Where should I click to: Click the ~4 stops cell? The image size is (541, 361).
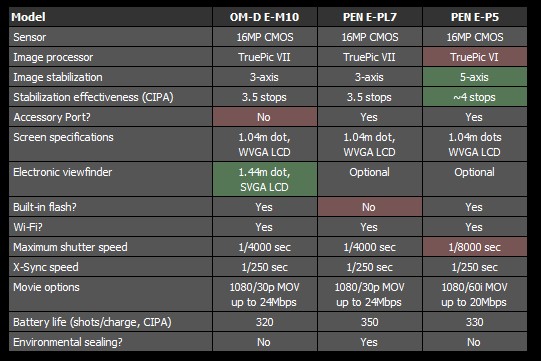click(x=475, y=97)
